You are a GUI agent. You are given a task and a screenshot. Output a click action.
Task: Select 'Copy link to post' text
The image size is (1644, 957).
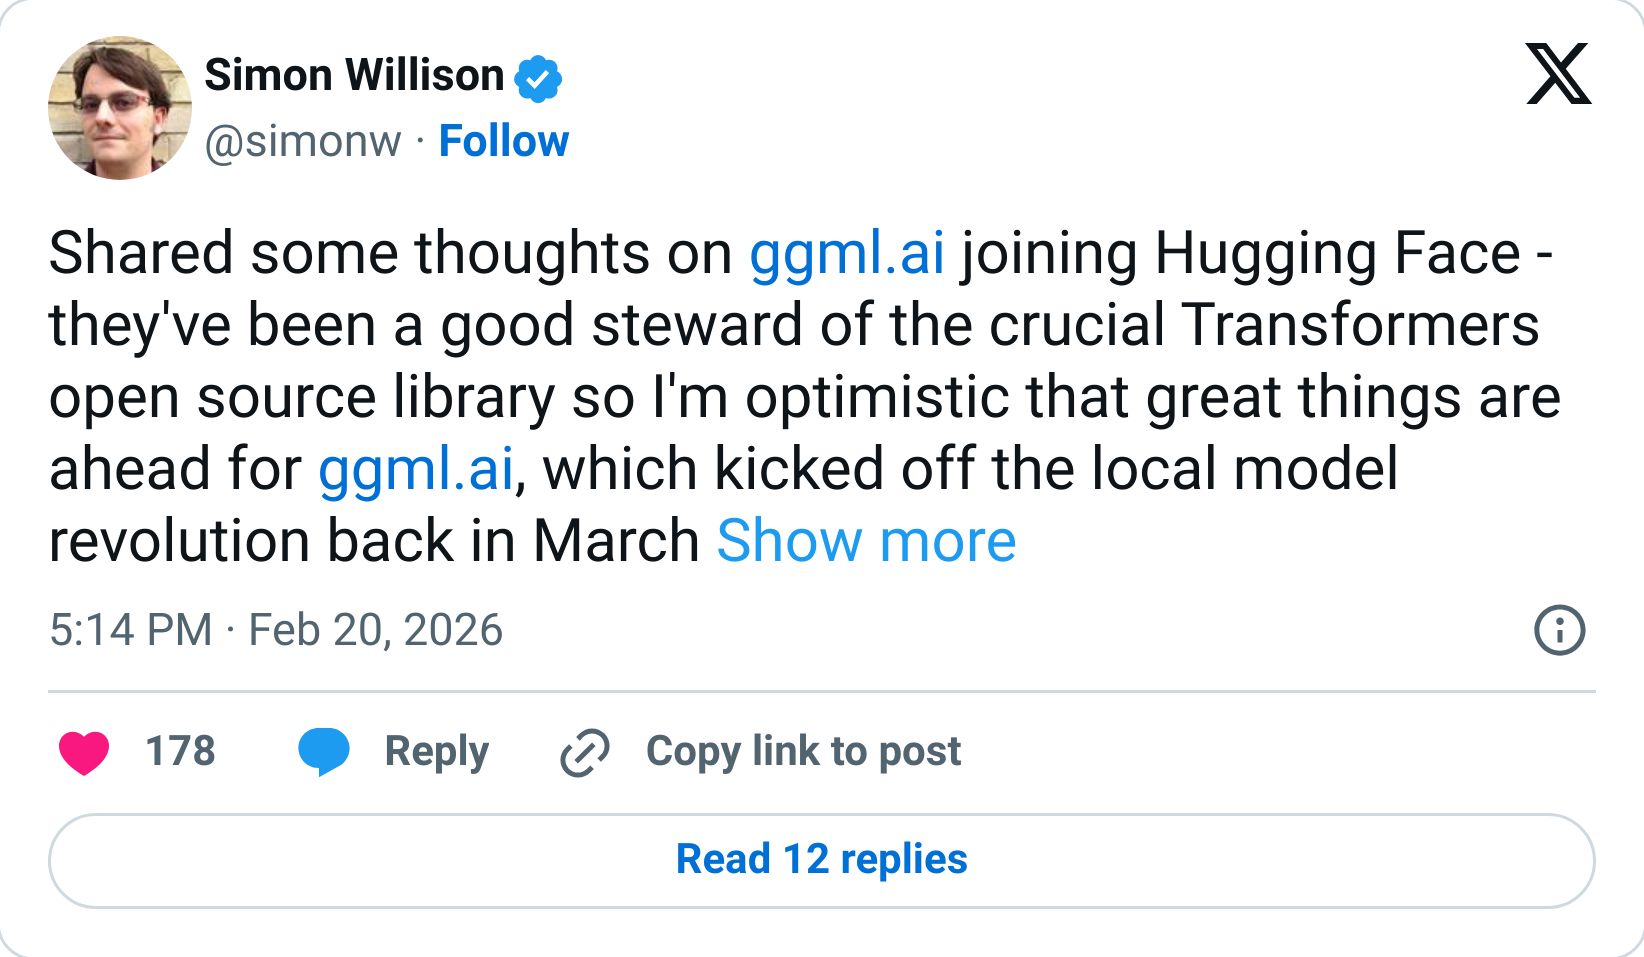[804, 751]
